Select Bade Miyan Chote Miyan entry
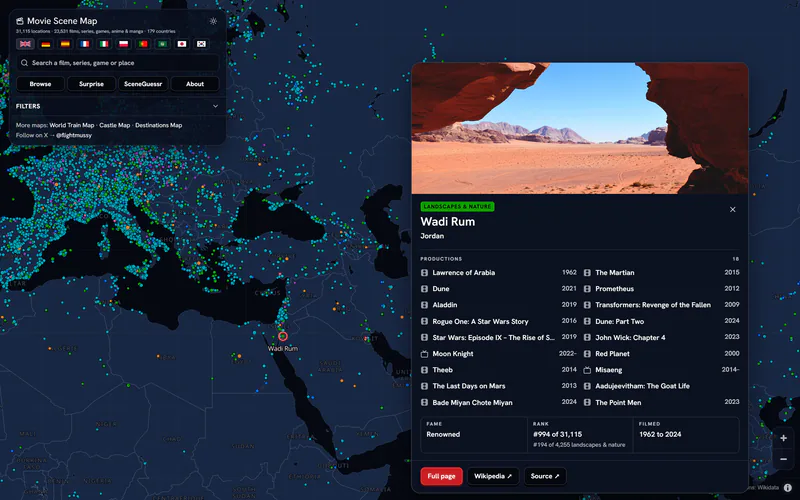 (498, 403)
